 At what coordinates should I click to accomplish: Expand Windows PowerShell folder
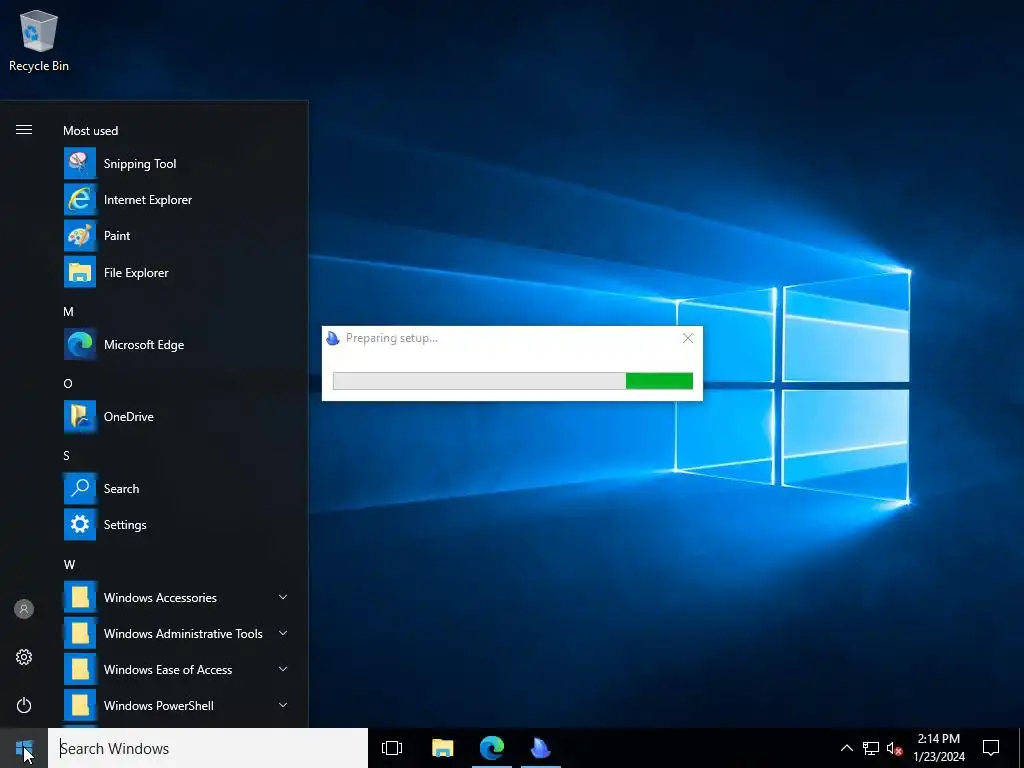click(283, 705)
